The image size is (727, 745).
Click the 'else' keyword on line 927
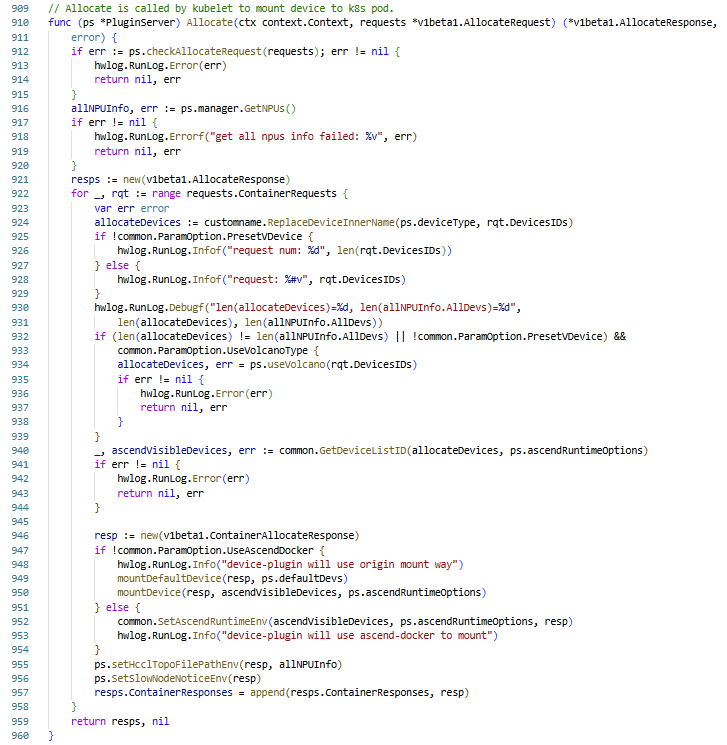(x=117, y=265)
